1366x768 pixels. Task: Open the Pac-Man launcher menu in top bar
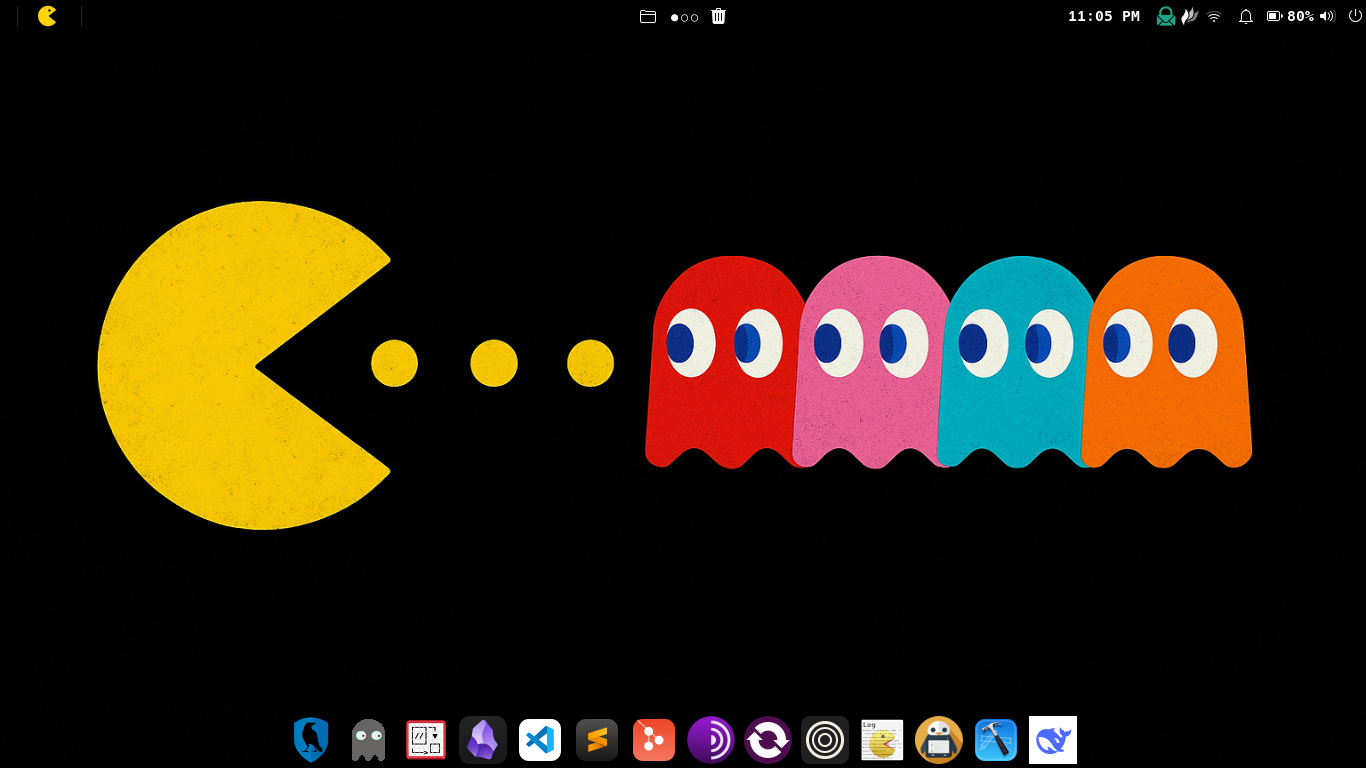coord(47,16)
